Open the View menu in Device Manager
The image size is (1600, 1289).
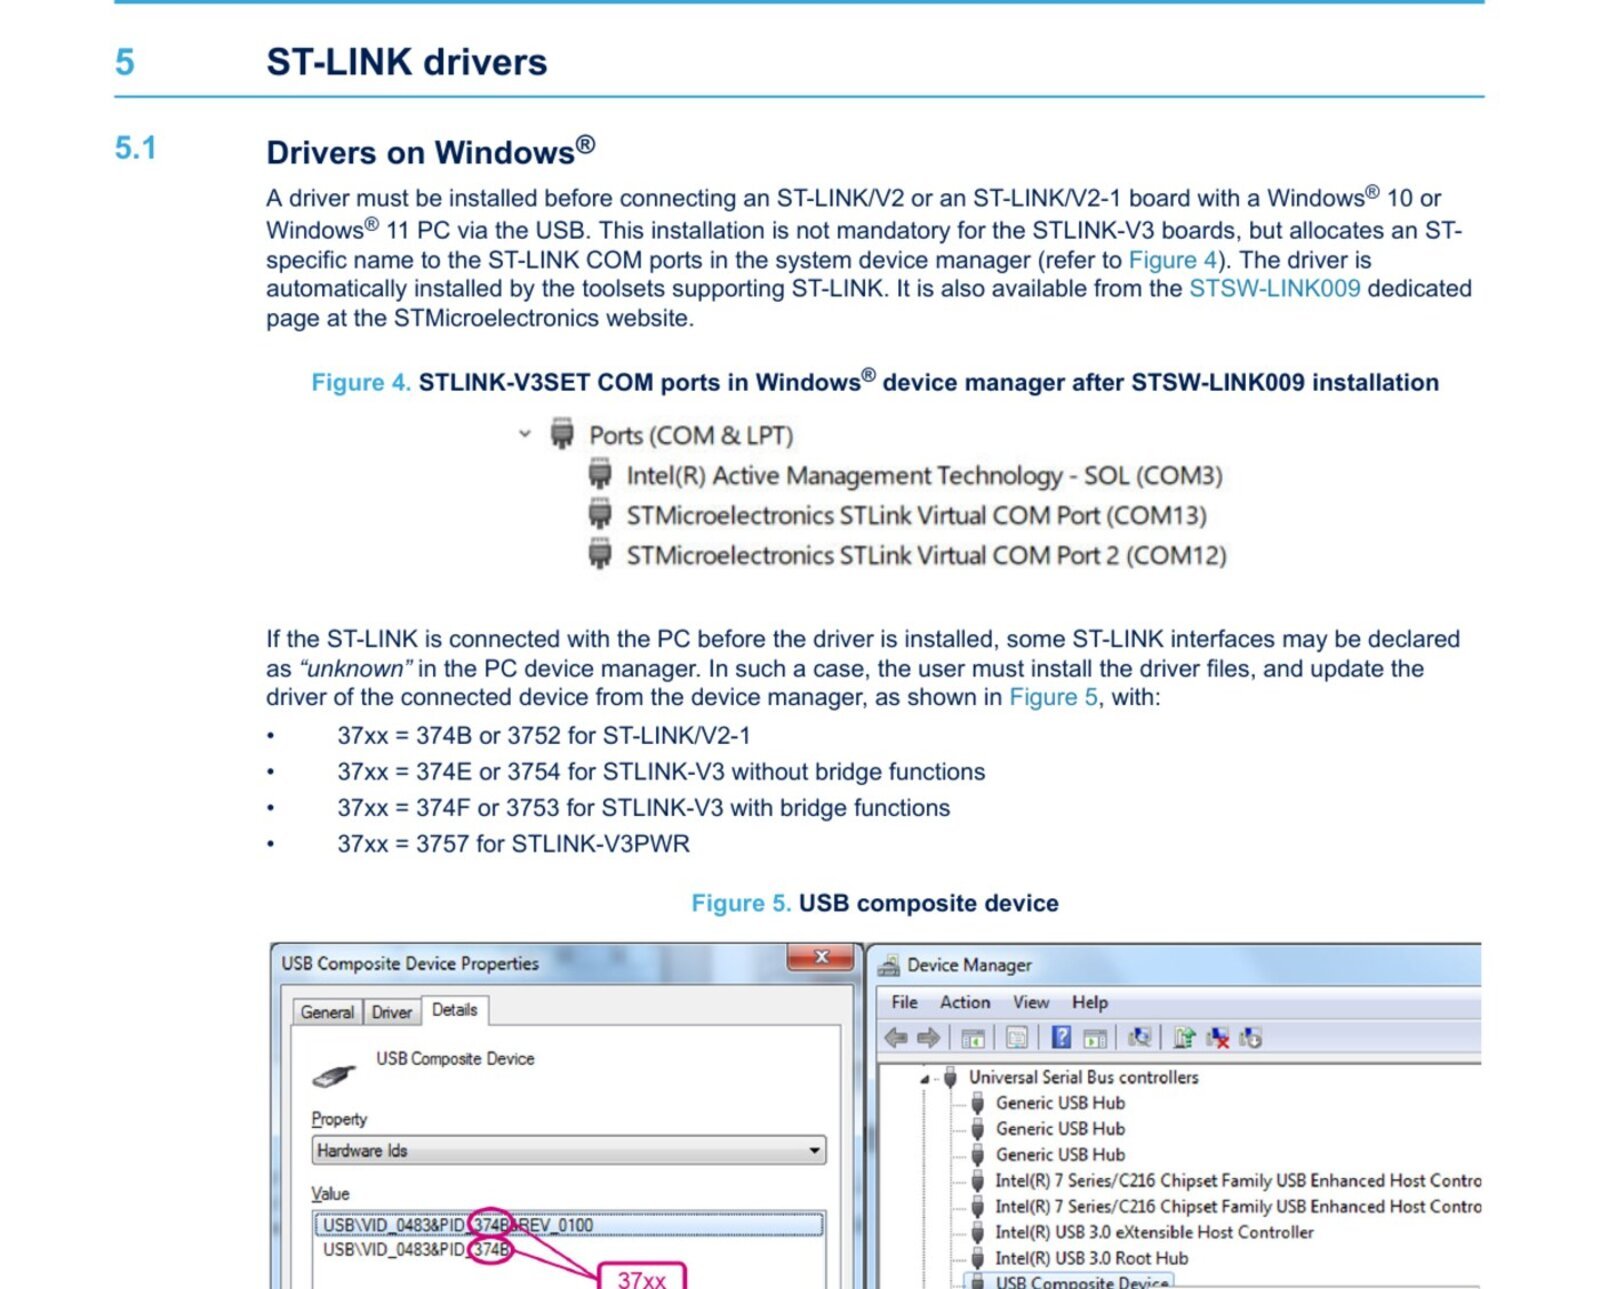(x=1031, y=1002)
